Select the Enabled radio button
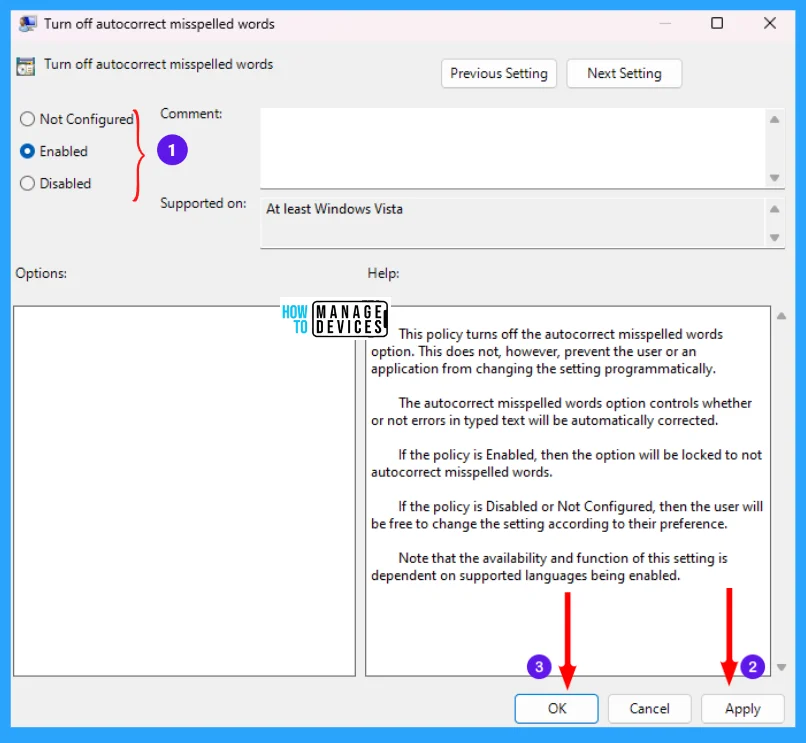The height and width of the screenshot is (743, 806). click(27, 151)
